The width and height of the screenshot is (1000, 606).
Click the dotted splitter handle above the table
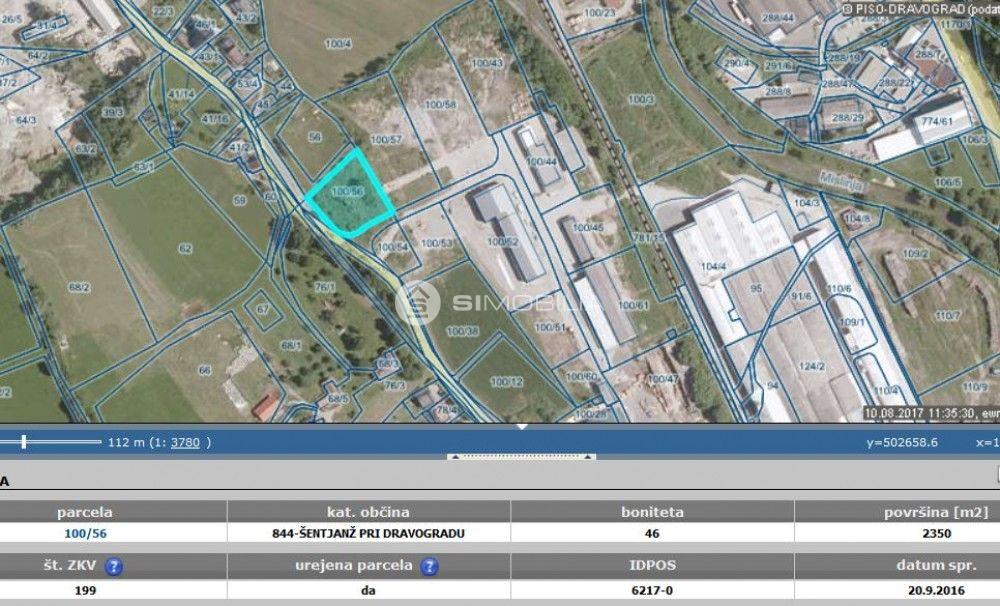pyautogui.click(x=520, y=457)
